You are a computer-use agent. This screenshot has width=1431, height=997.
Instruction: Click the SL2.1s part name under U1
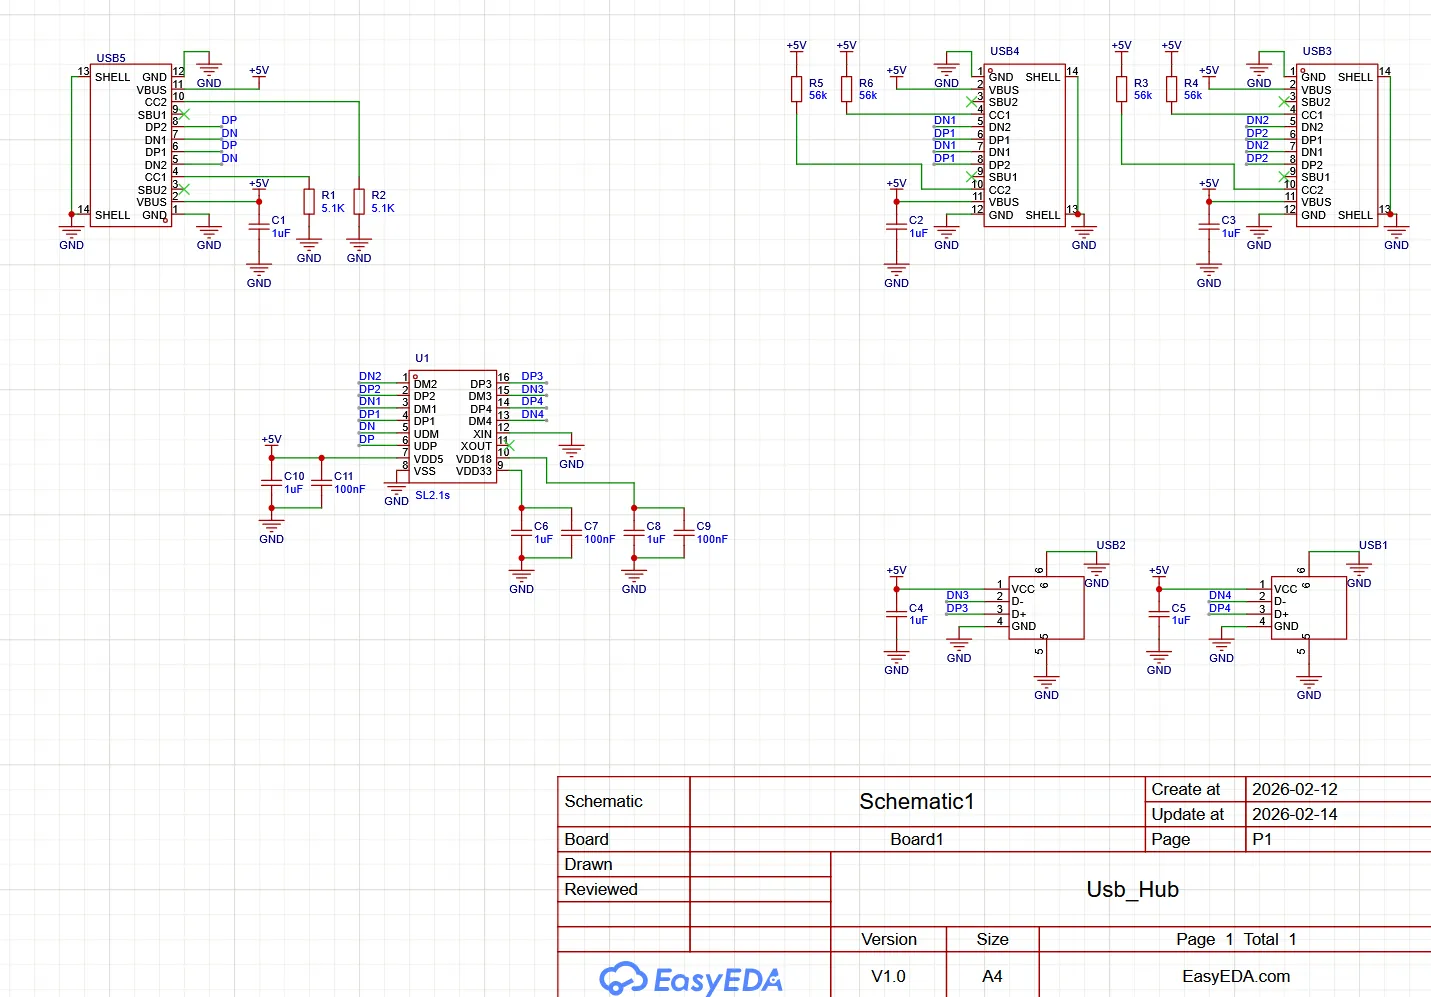pyautogui.click(x=433, y=495)
